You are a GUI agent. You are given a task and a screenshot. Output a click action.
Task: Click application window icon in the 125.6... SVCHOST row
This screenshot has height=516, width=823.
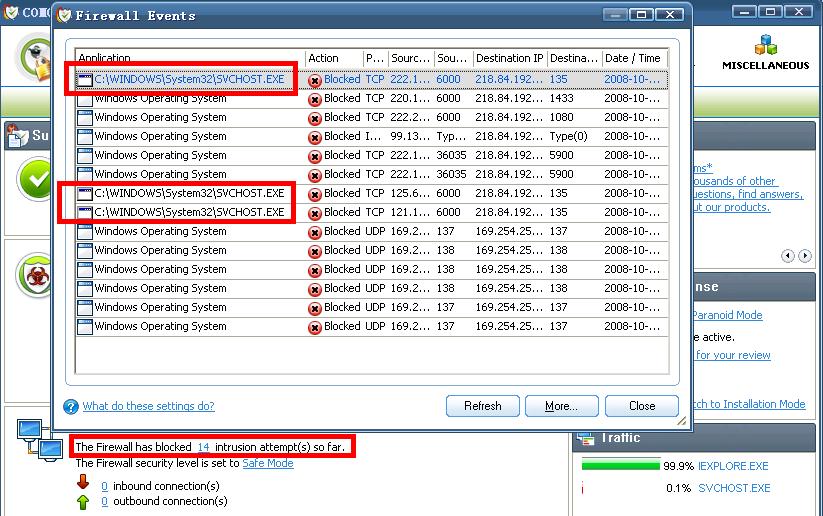pos(85,194)
